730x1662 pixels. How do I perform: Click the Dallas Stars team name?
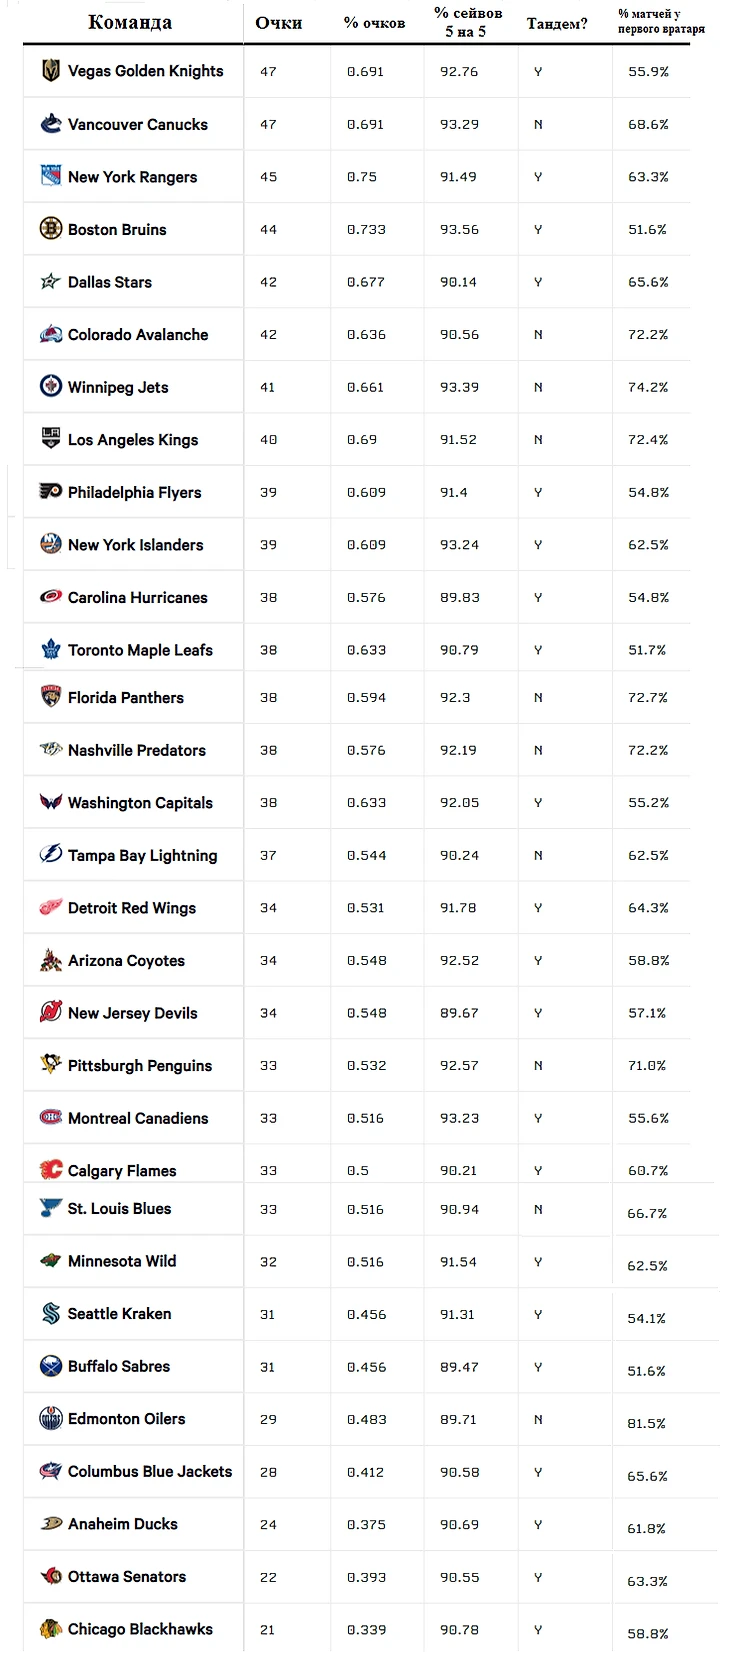coord(110,282)
